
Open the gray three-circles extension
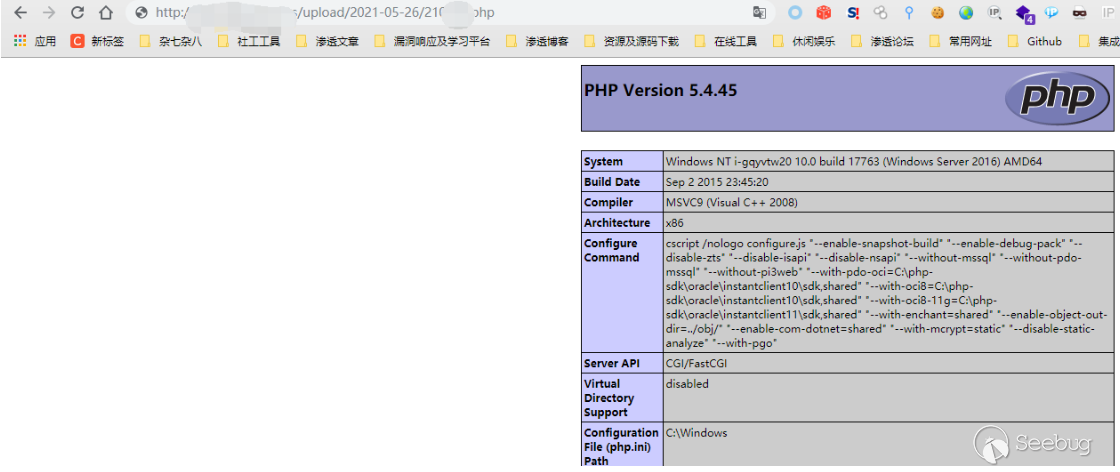881,13
